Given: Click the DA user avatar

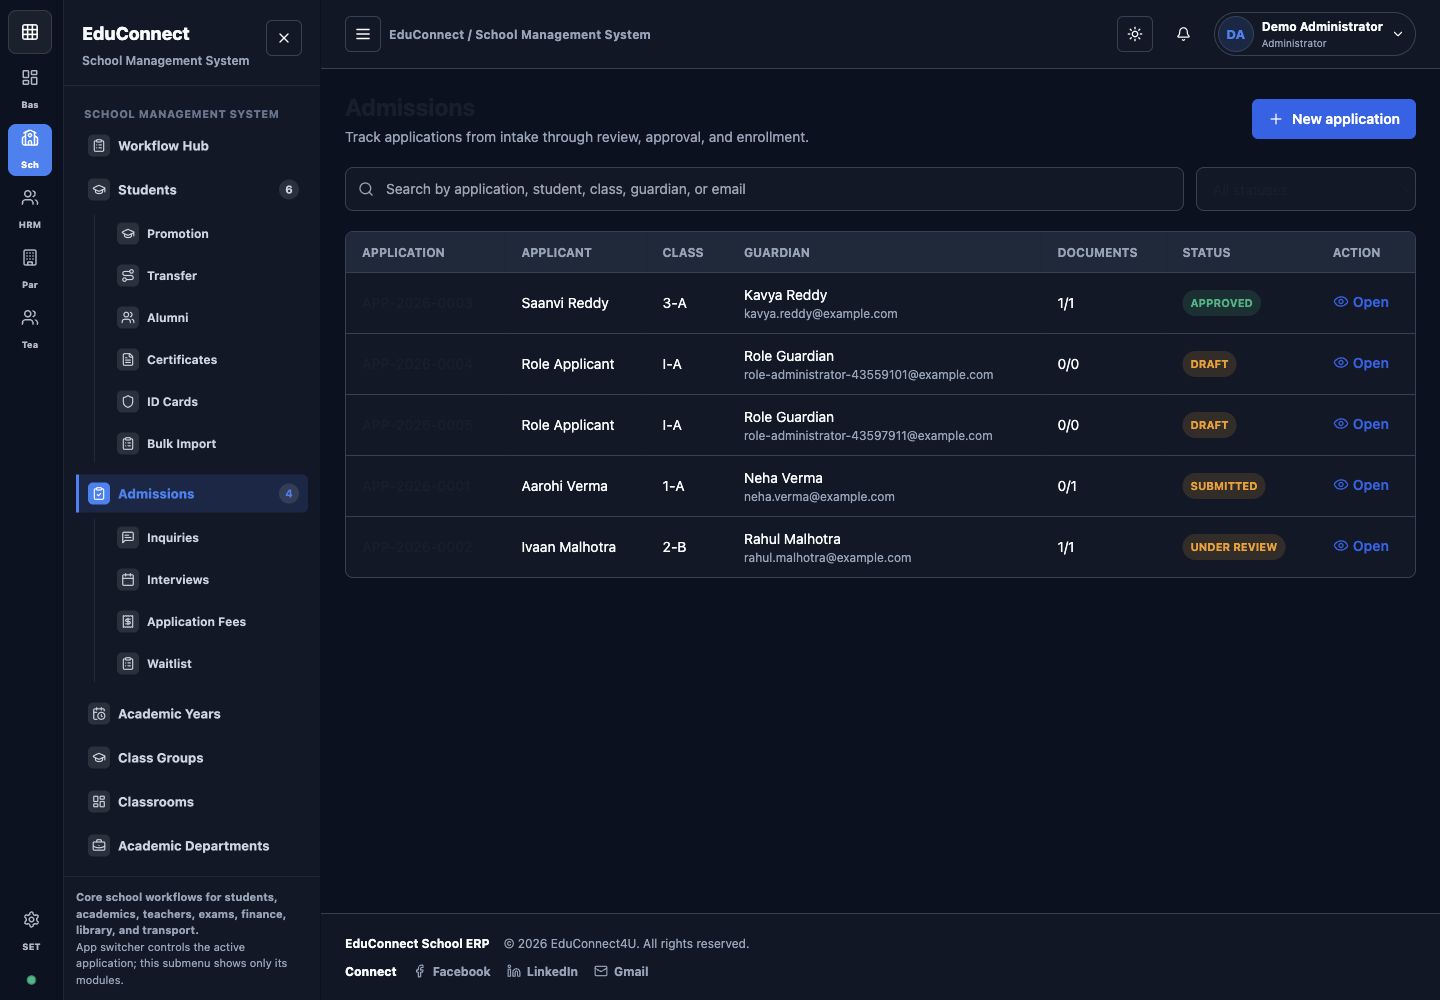Looking at the screenshot, I should pyautogui.click(x=1236, y=34).
